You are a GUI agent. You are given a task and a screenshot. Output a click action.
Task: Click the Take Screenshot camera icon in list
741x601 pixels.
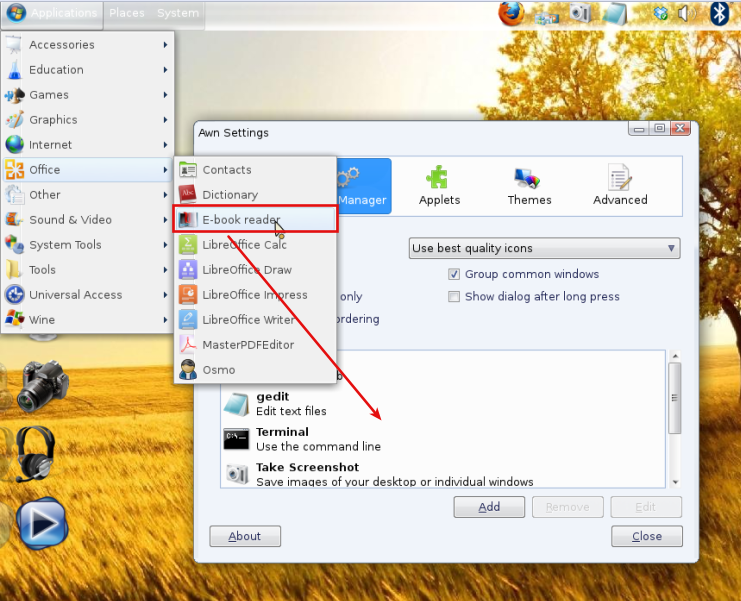coord(237,474)
